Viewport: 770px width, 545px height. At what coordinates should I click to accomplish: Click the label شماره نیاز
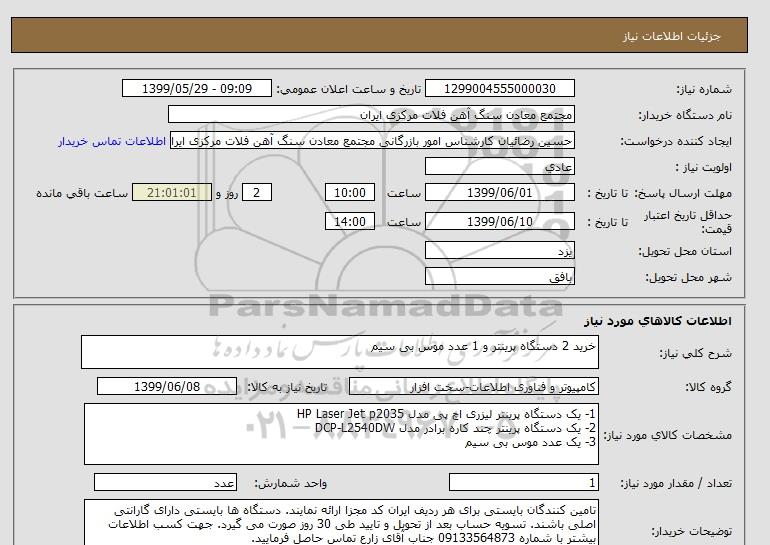pyautogui.click(x=704, y=89)
